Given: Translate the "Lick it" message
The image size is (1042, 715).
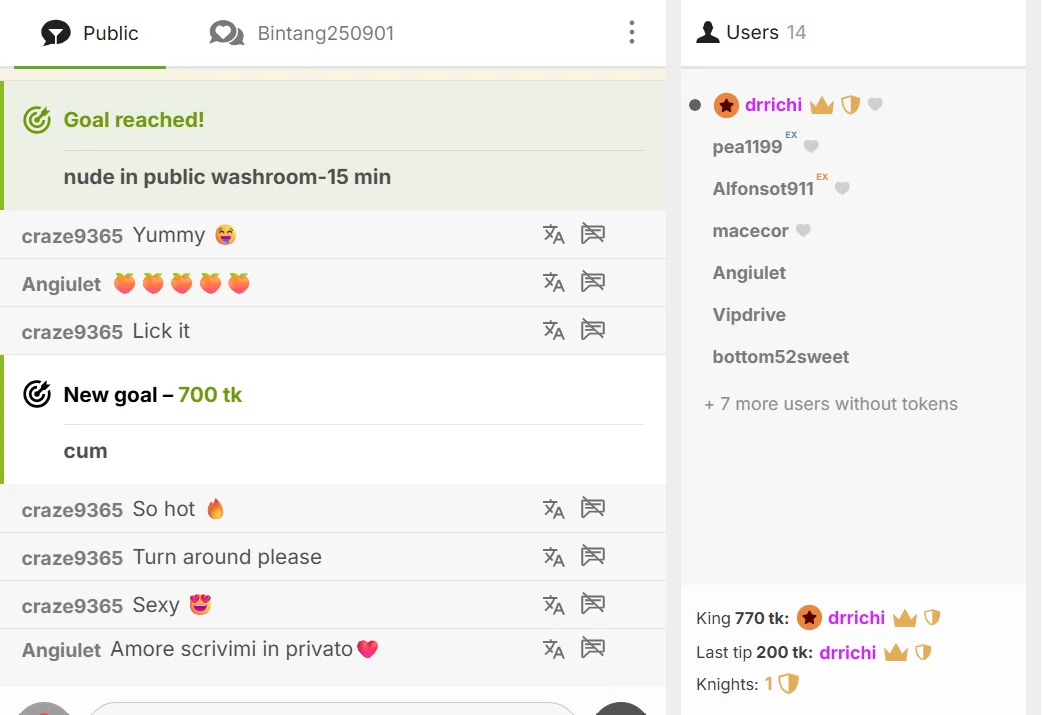Looking at the screenshot, I should [553, 330].
